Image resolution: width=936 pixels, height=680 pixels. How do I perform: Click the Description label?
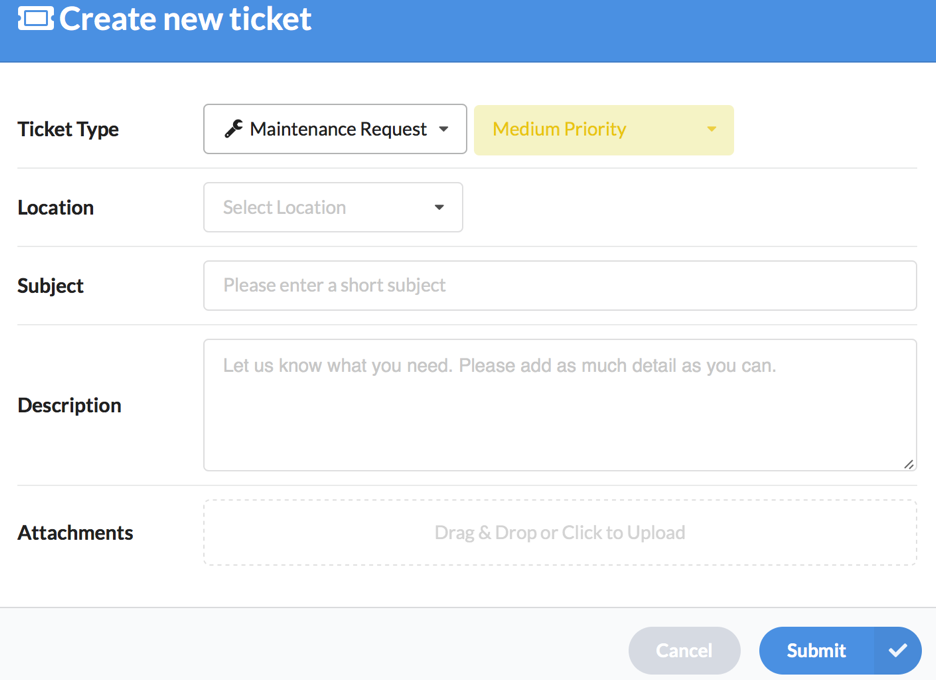(69, 405)
